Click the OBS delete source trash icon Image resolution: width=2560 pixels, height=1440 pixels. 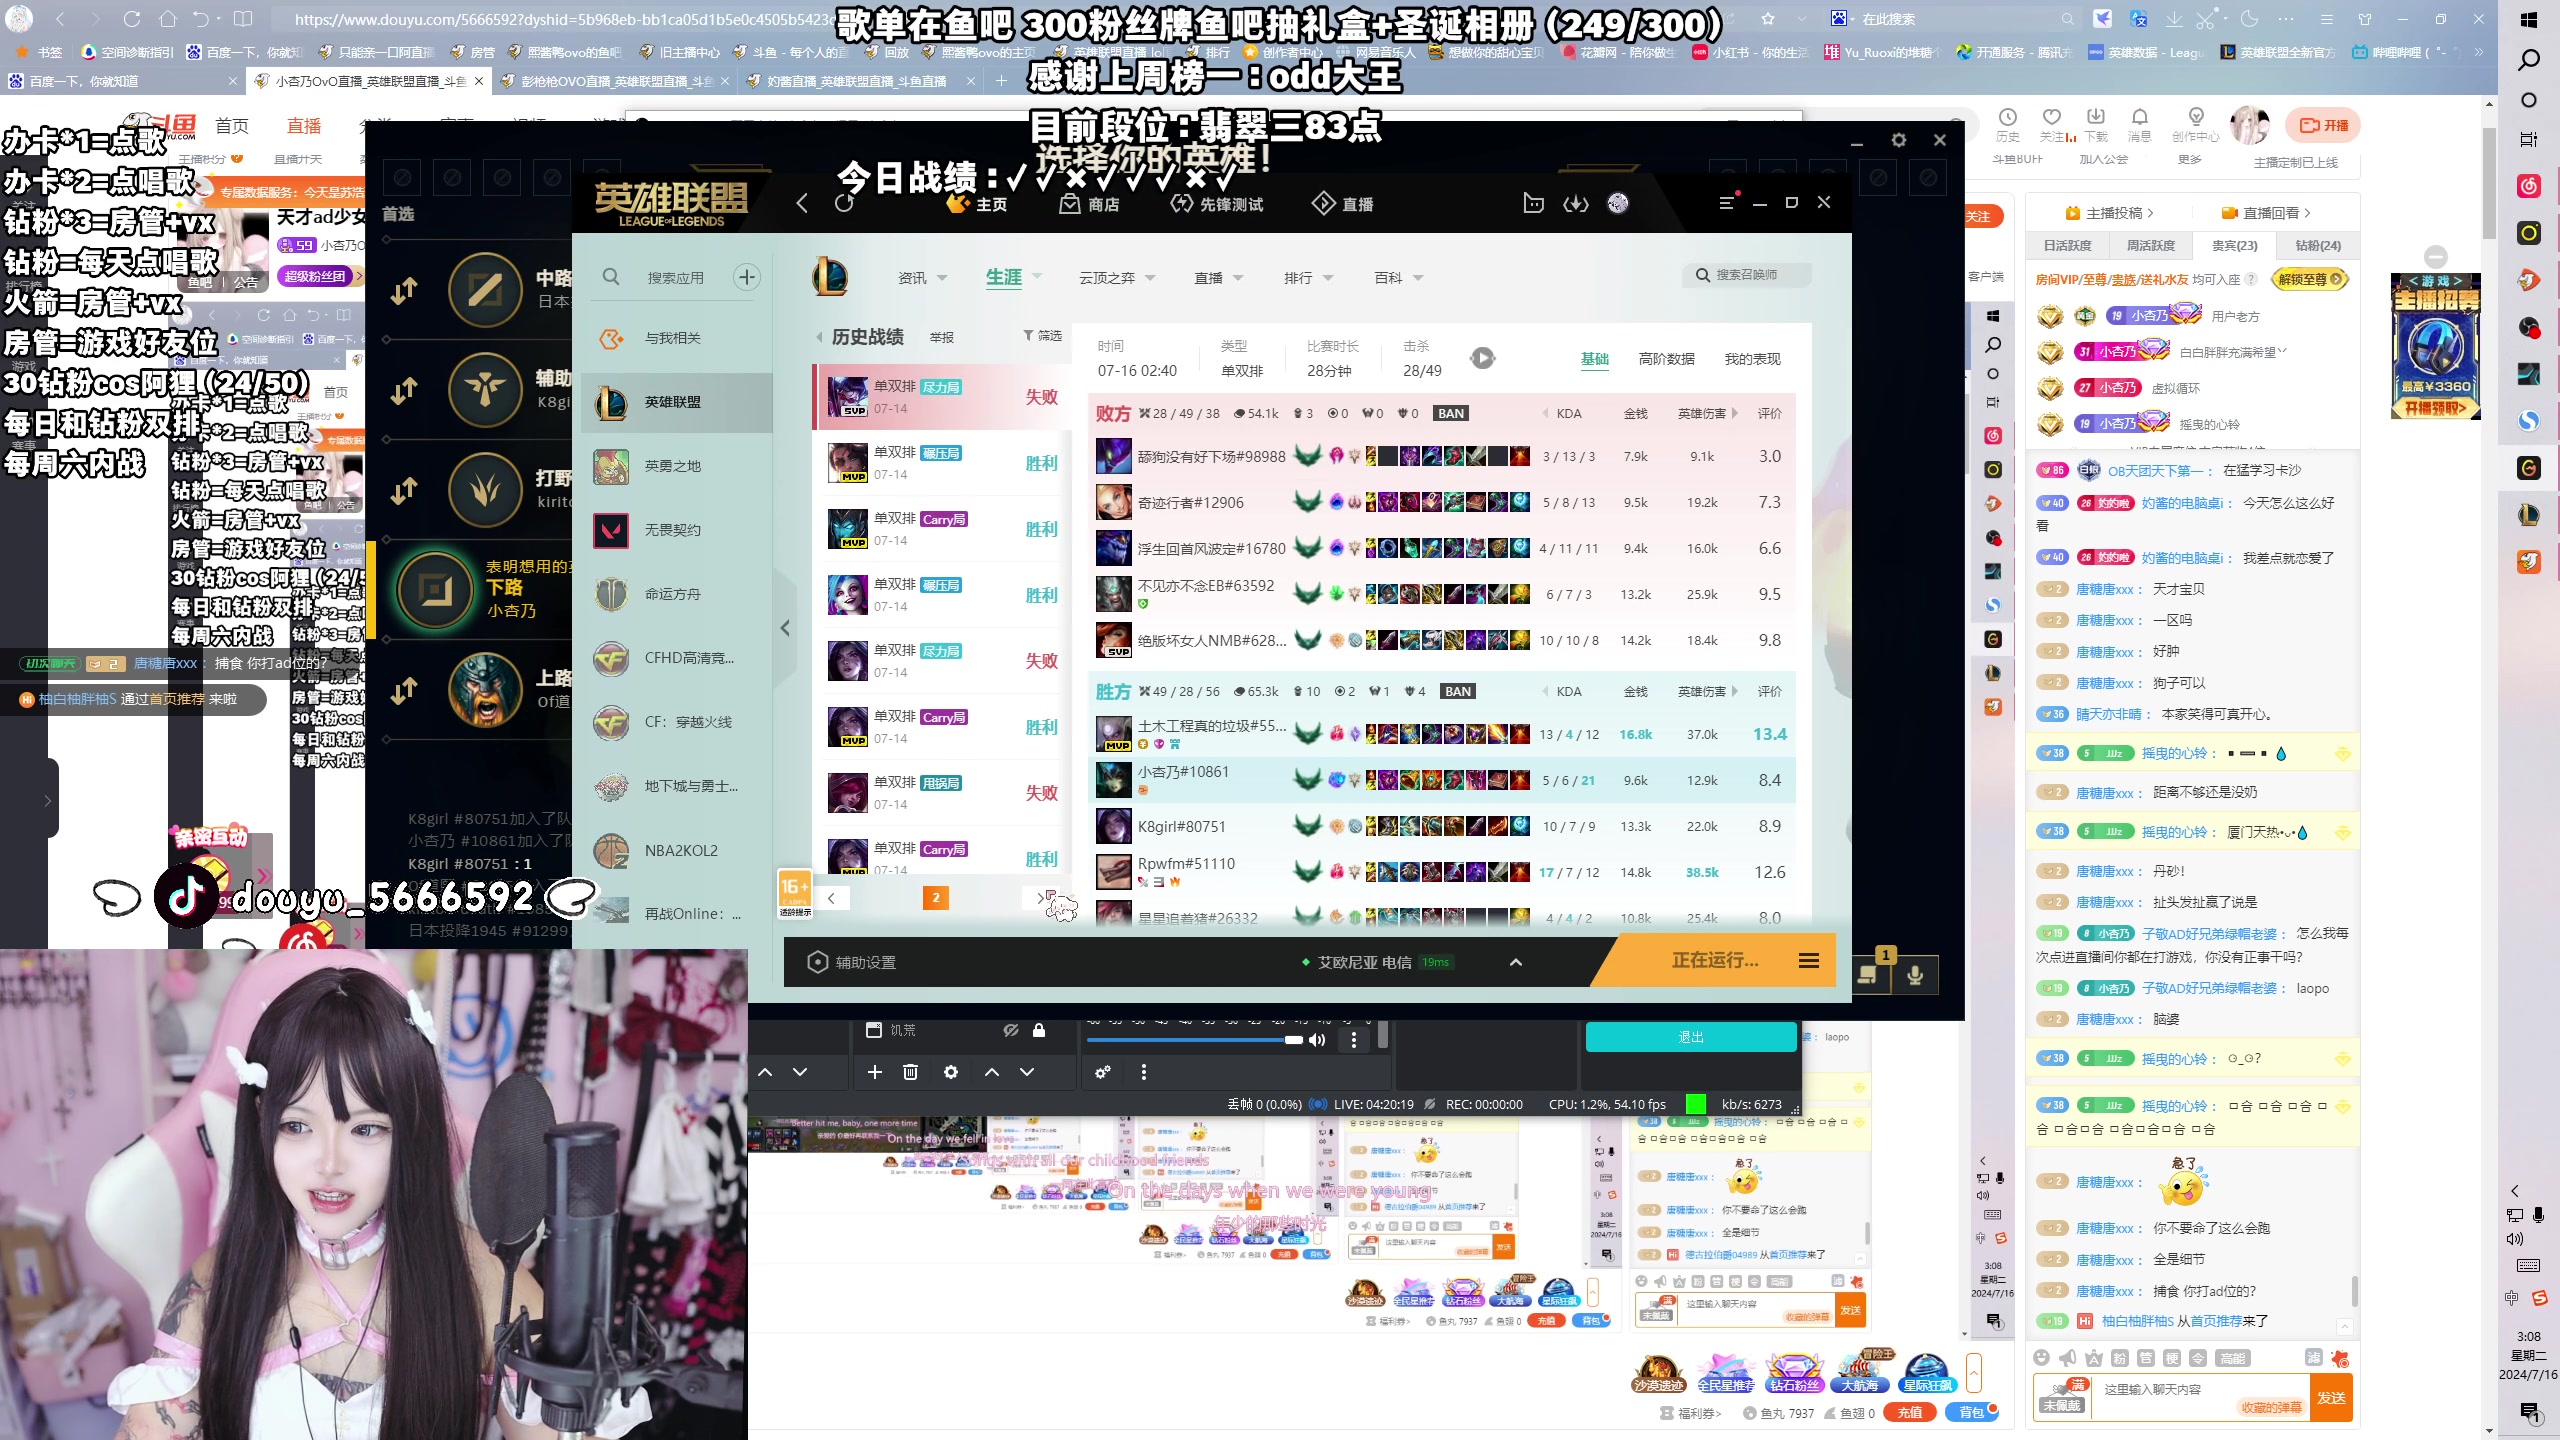[x=910, y=1072]
